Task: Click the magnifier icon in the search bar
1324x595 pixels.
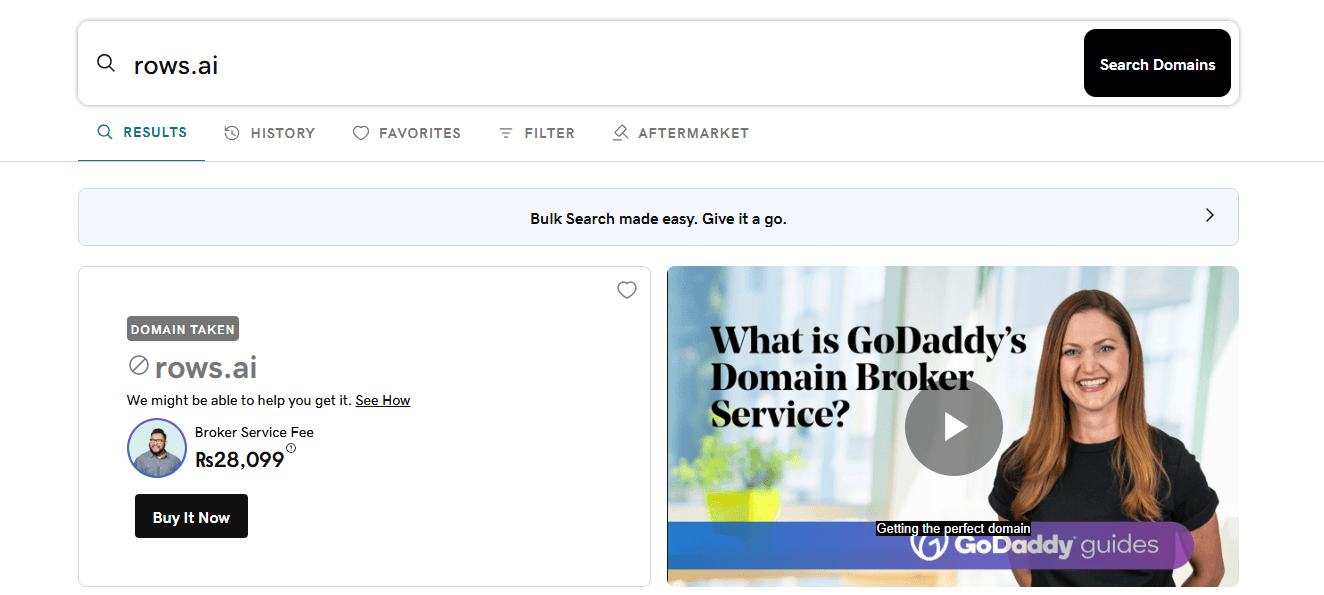Action: (106, 64)
